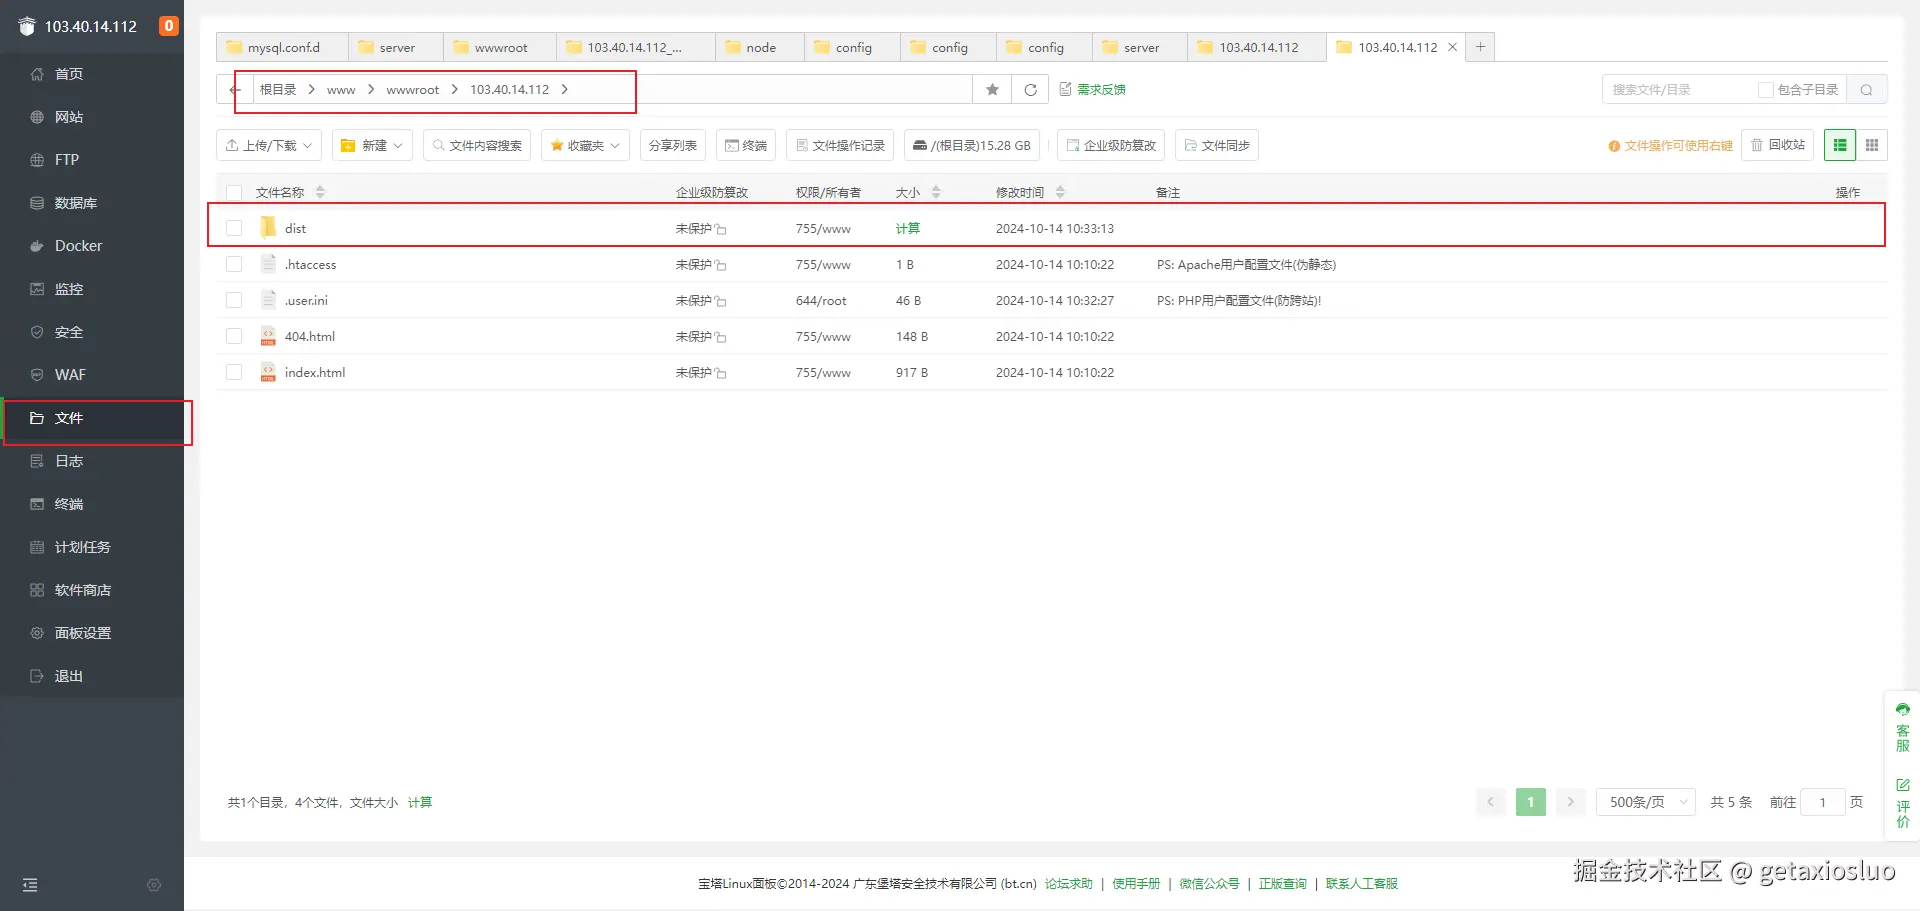Open the 软件商店 app store icon
Screen dimensions: 1920x911
[x=37, y=590]
